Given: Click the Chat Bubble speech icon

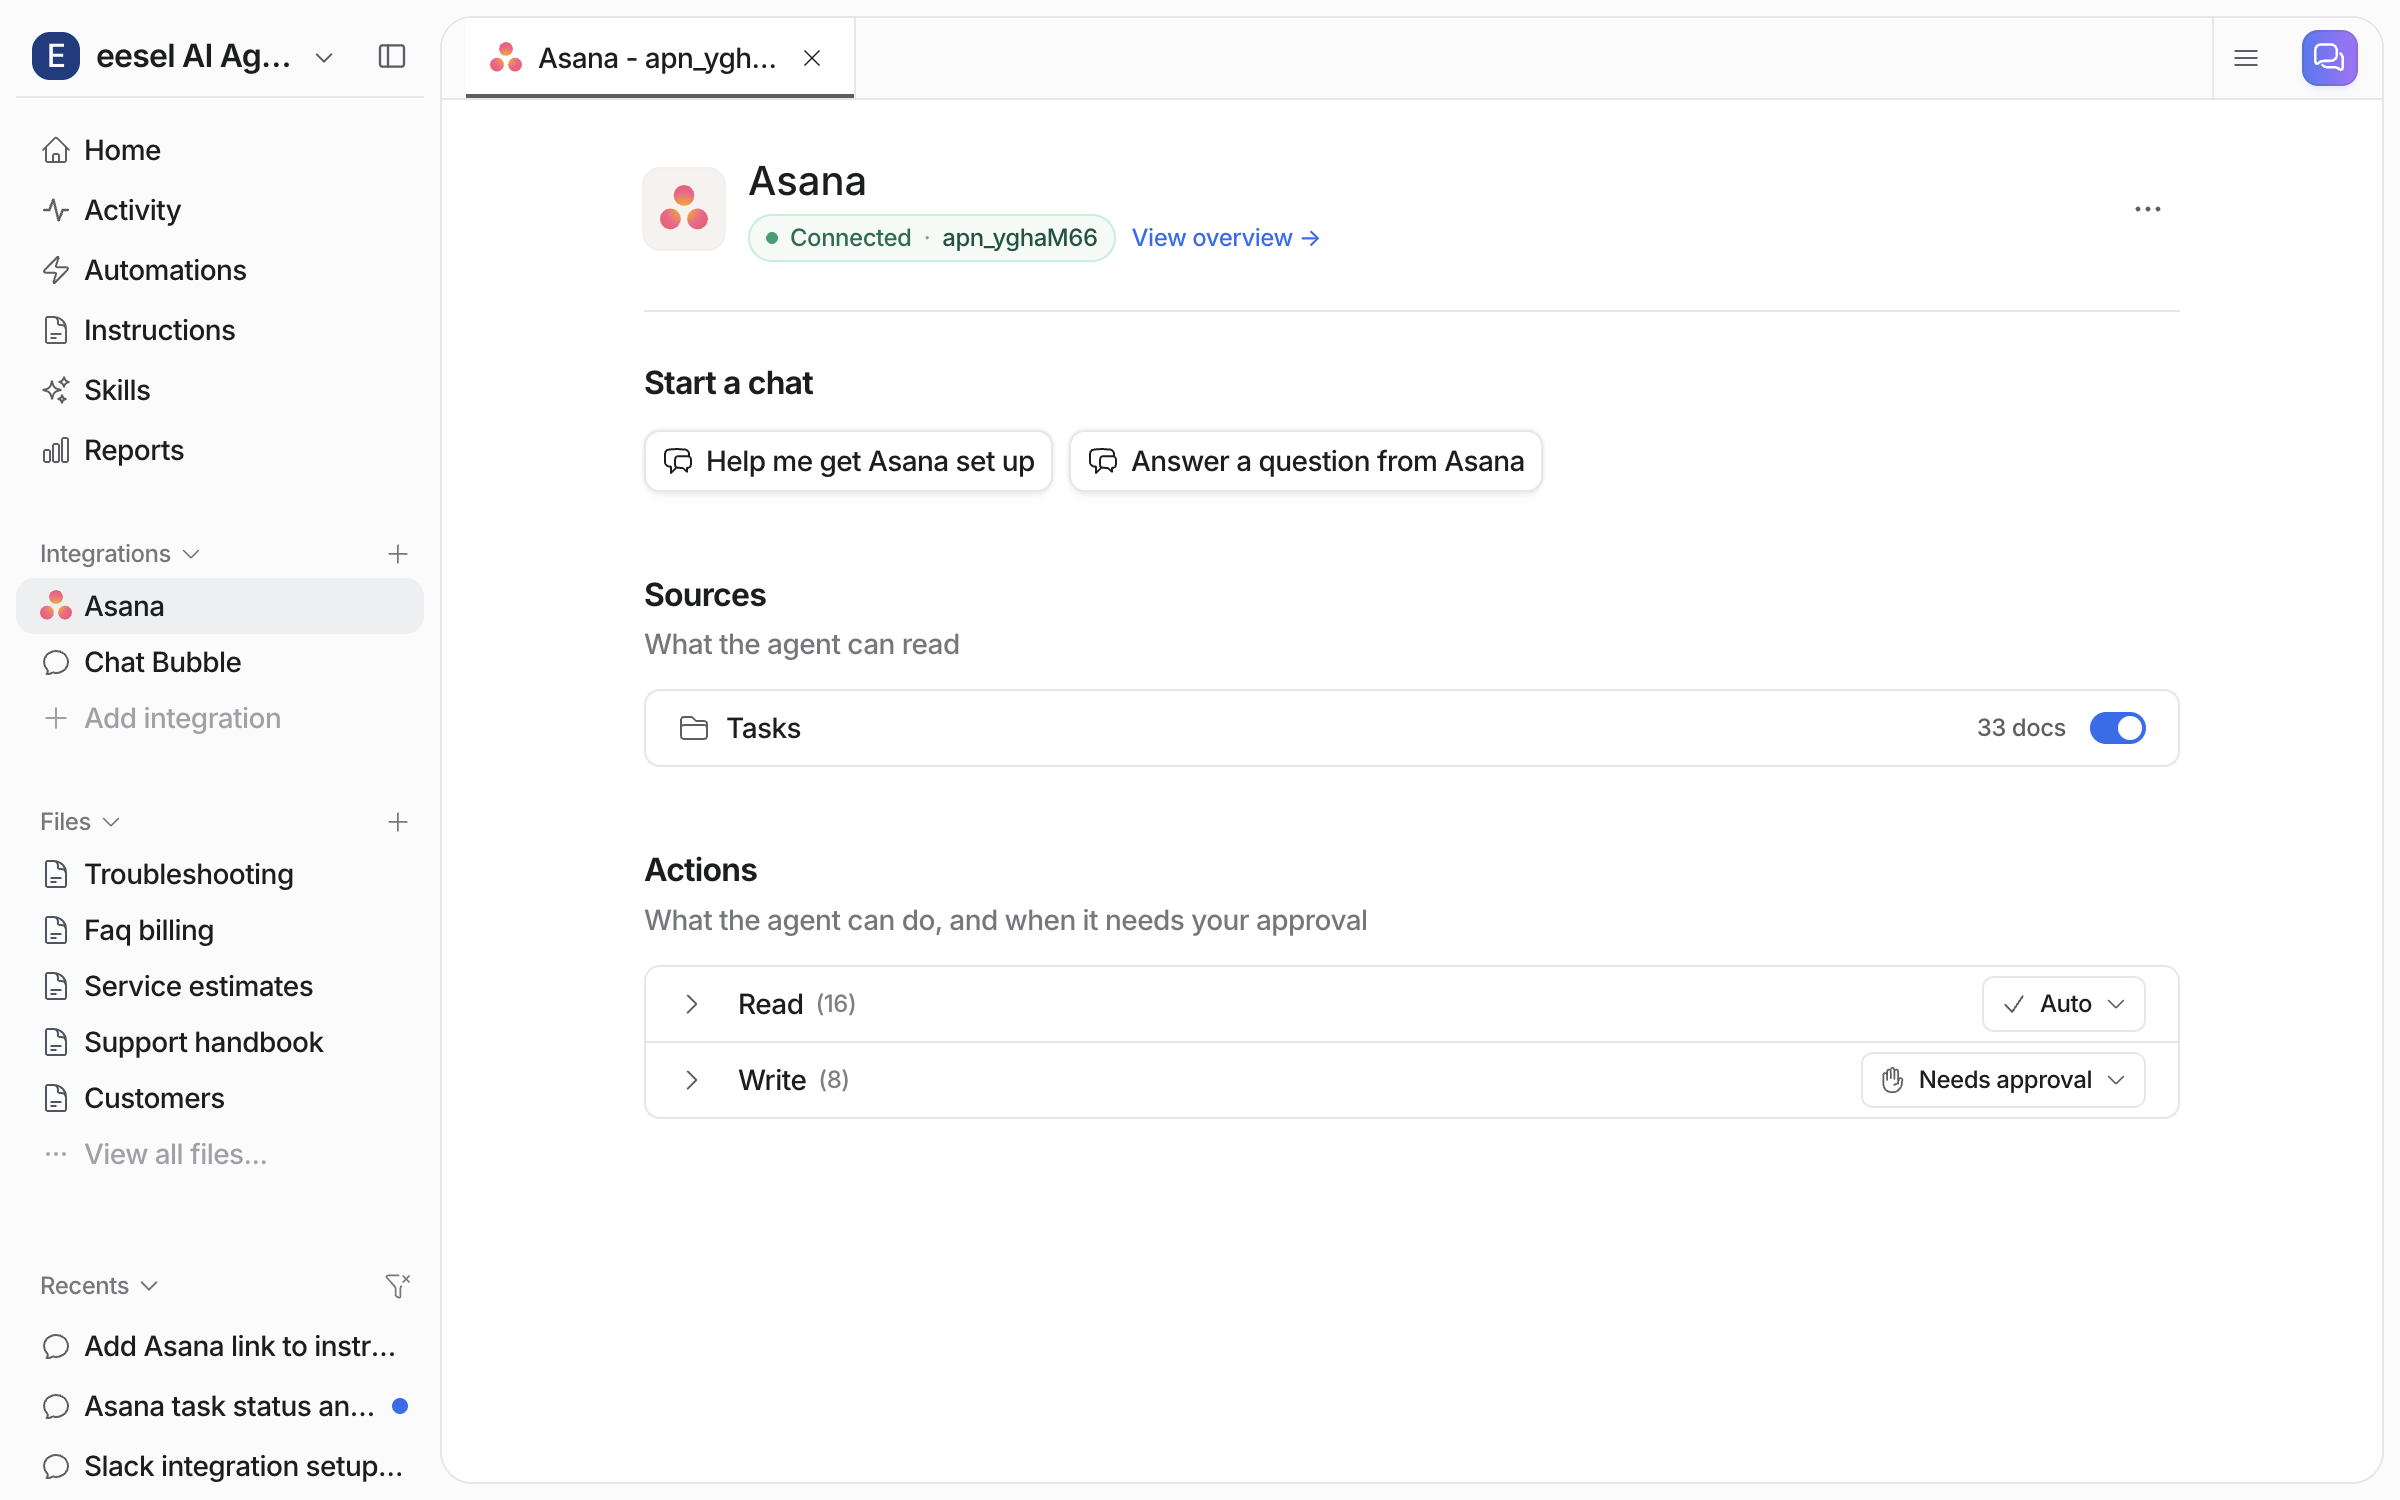Looking at the screenshot, I should click(x=56, y=662).
